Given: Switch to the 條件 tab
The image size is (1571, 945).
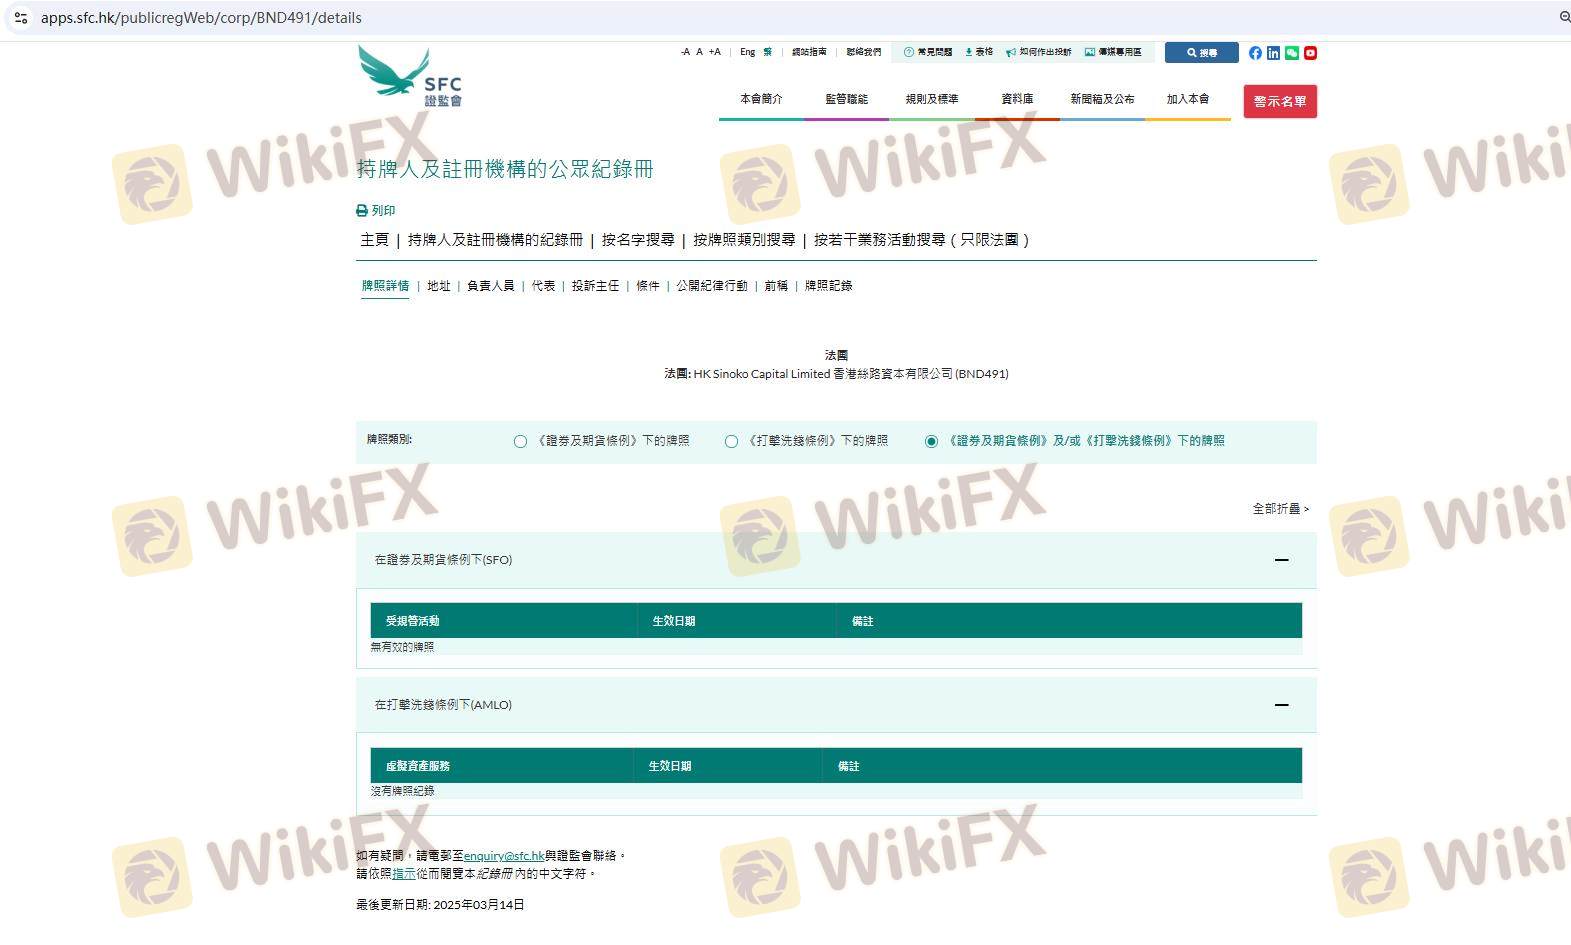Looking at the screenshot, I should [648, 286].
